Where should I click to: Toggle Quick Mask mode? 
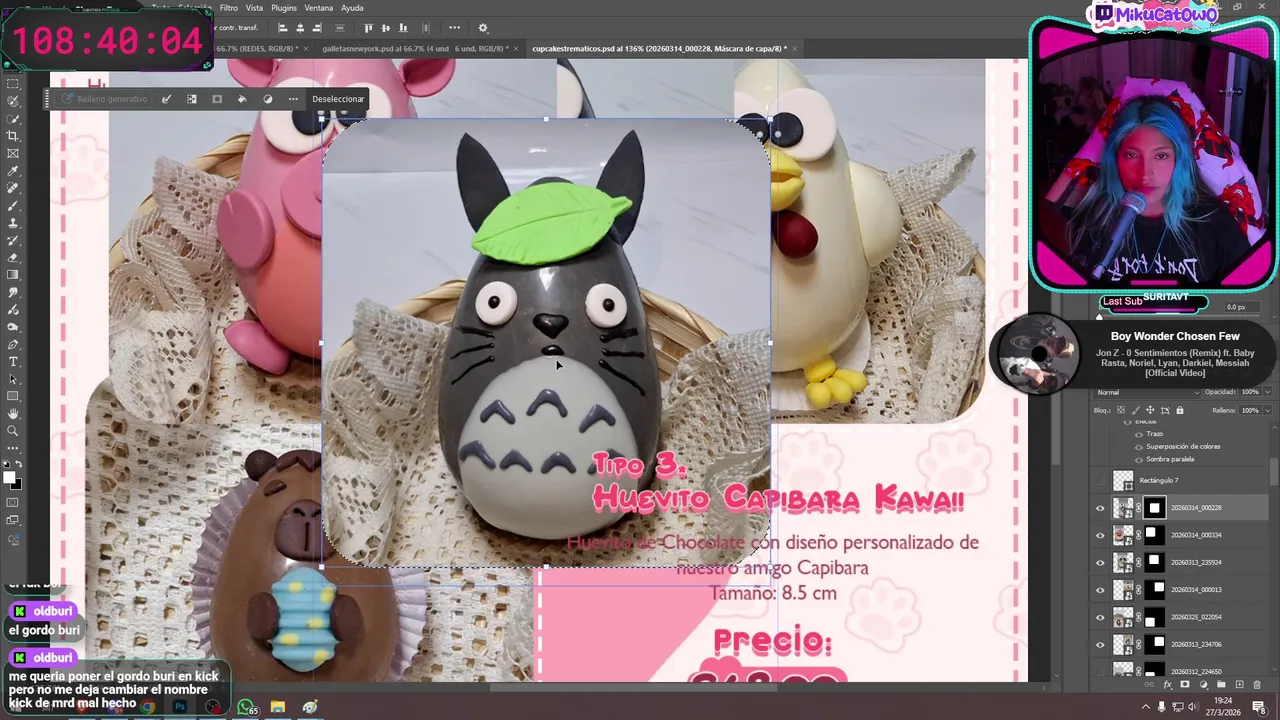(13, 503)
